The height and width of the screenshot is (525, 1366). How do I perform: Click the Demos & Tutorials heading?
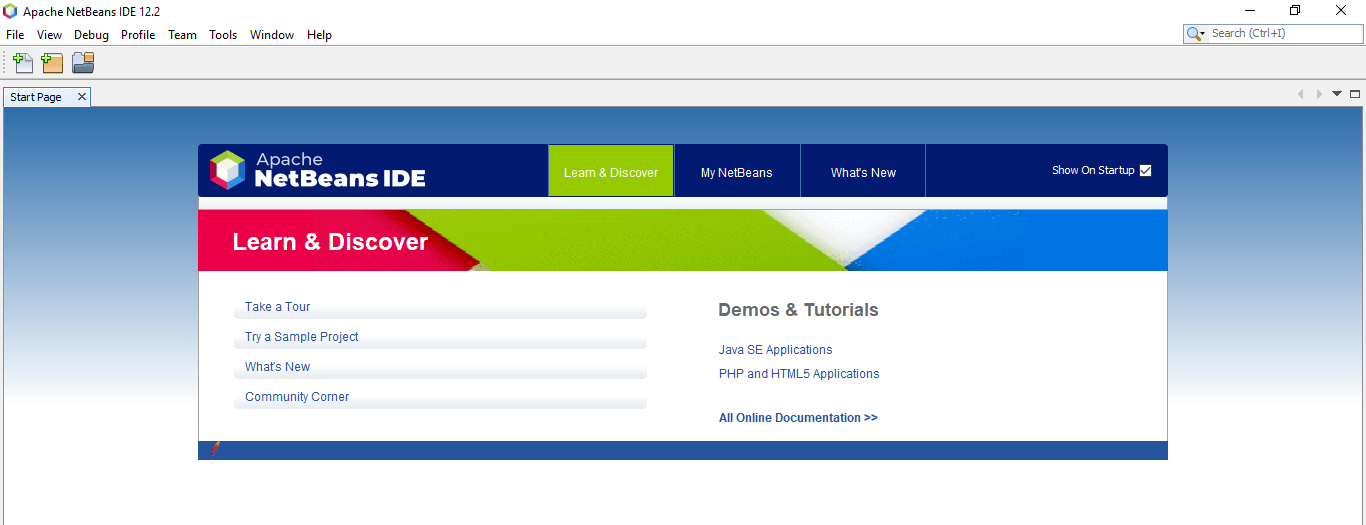point(798,310)
